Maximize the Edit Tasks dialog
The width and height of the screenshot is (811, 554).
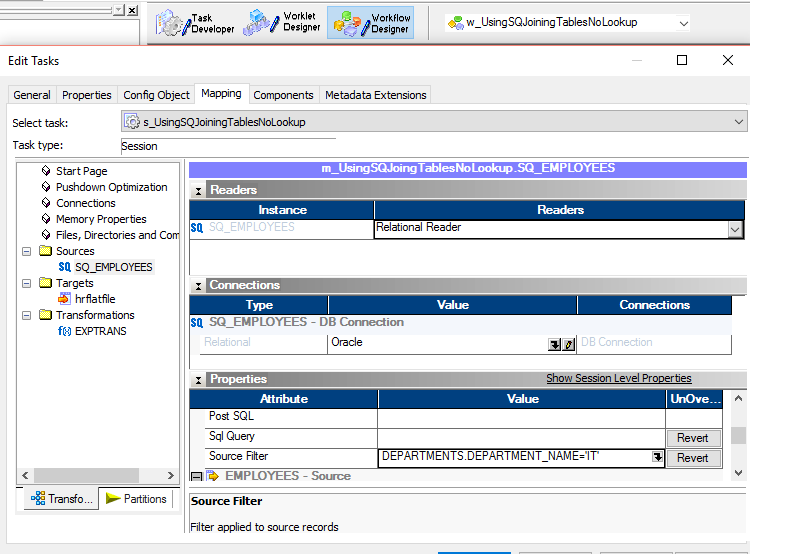[x=682, y=61]
